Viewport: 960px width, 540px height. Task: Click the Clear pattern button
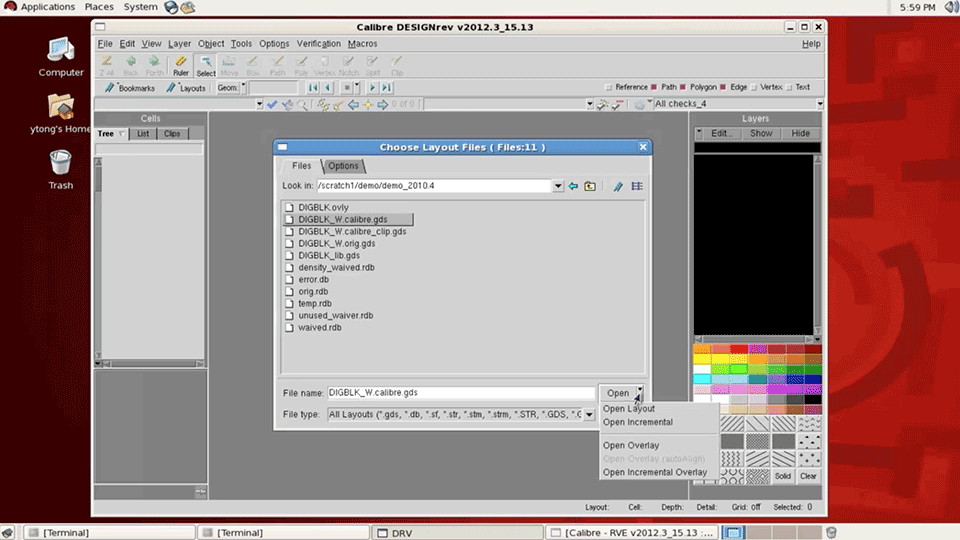[808, 476]
